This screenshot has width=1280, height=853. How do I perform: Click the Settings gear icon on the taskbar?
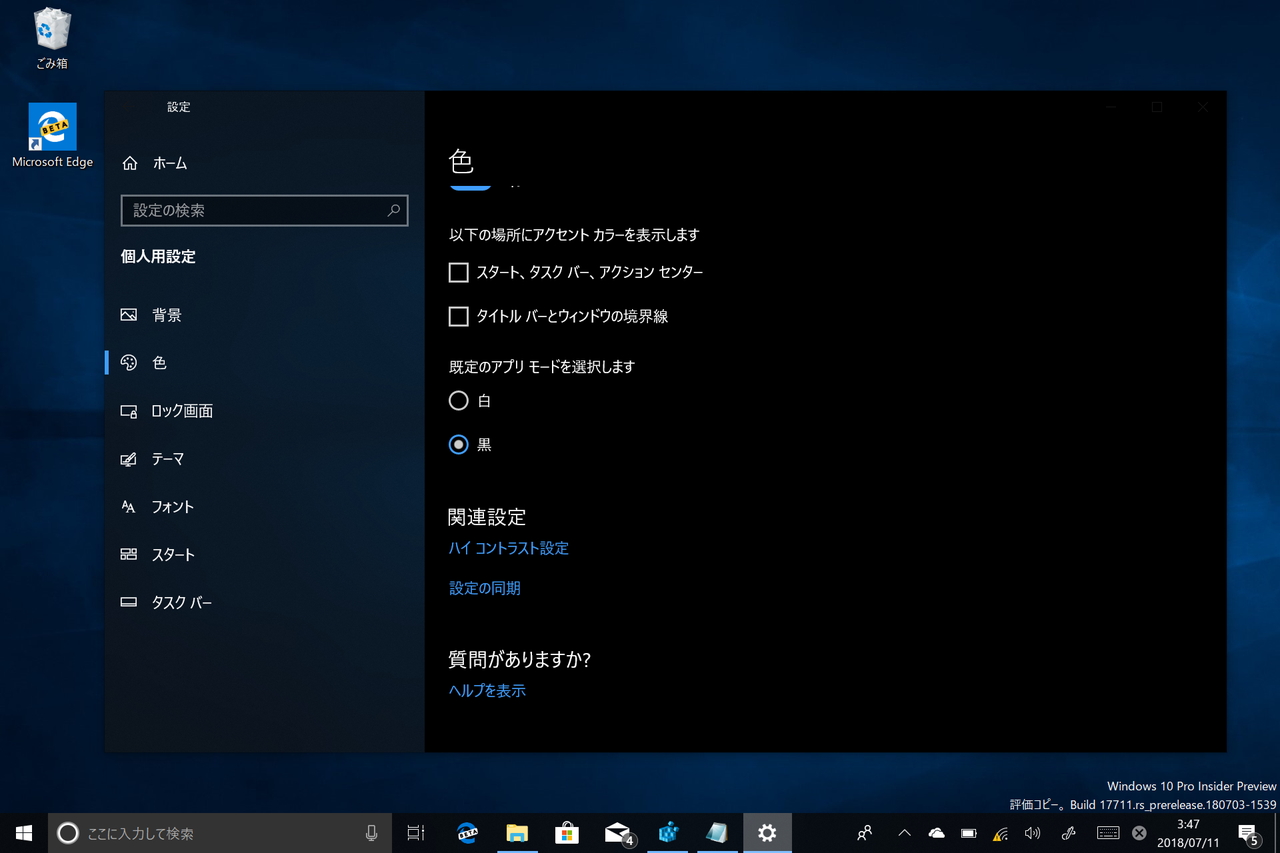[767, 833]
